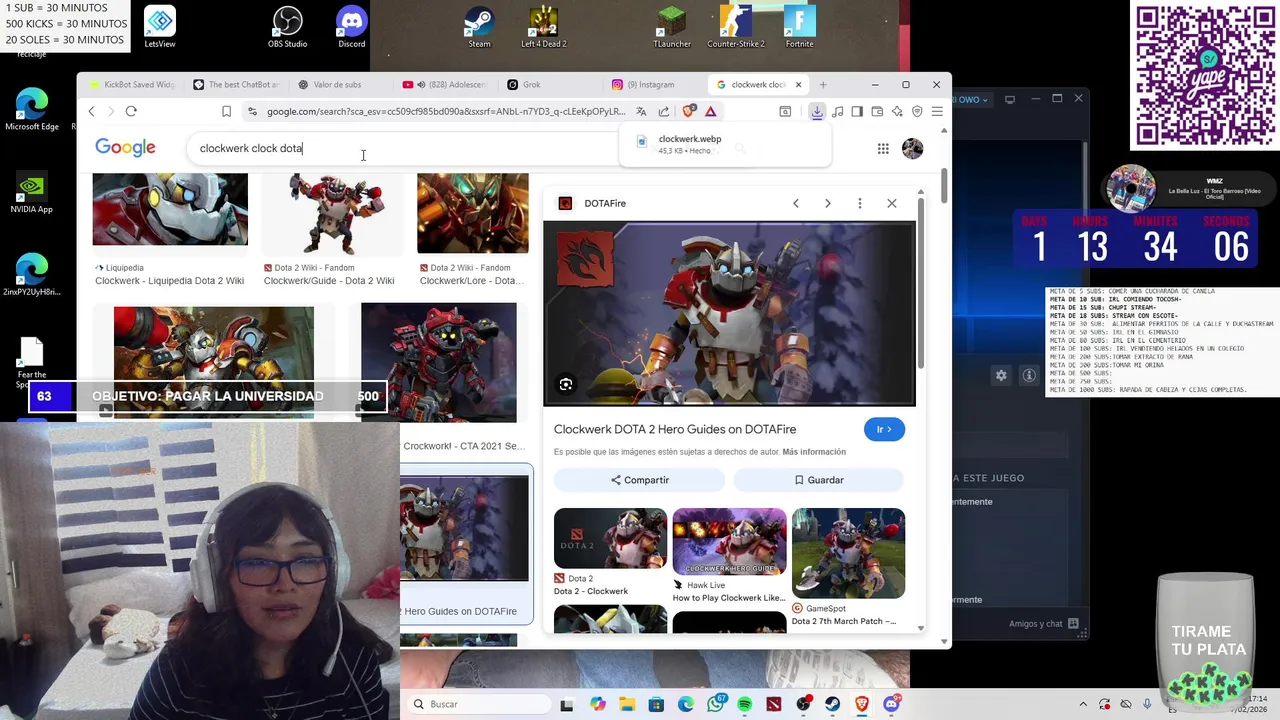The width and height of the screenshot is (1280, 720).
Task: Click the share icon in address bar
Action: [x=663, y=111]
